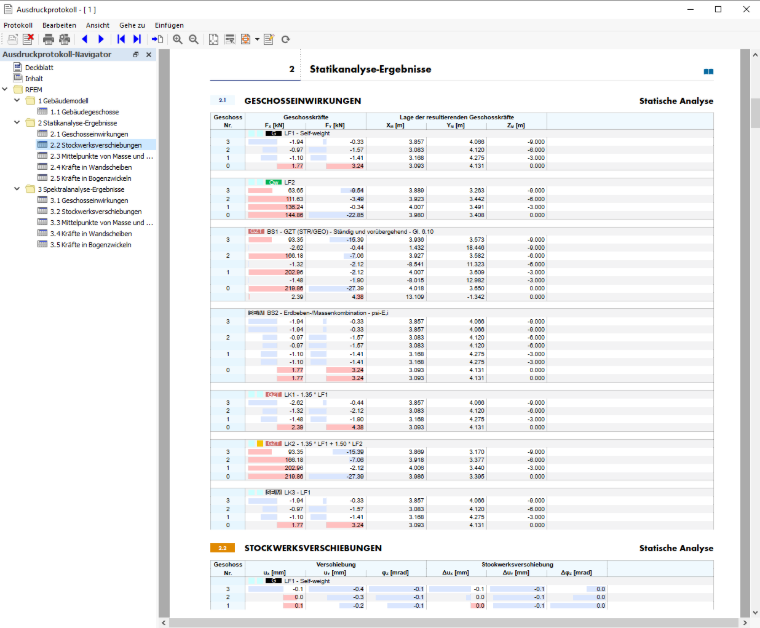
Task: Open the Bearbeiten menu
Action: [x=59, y=25]
